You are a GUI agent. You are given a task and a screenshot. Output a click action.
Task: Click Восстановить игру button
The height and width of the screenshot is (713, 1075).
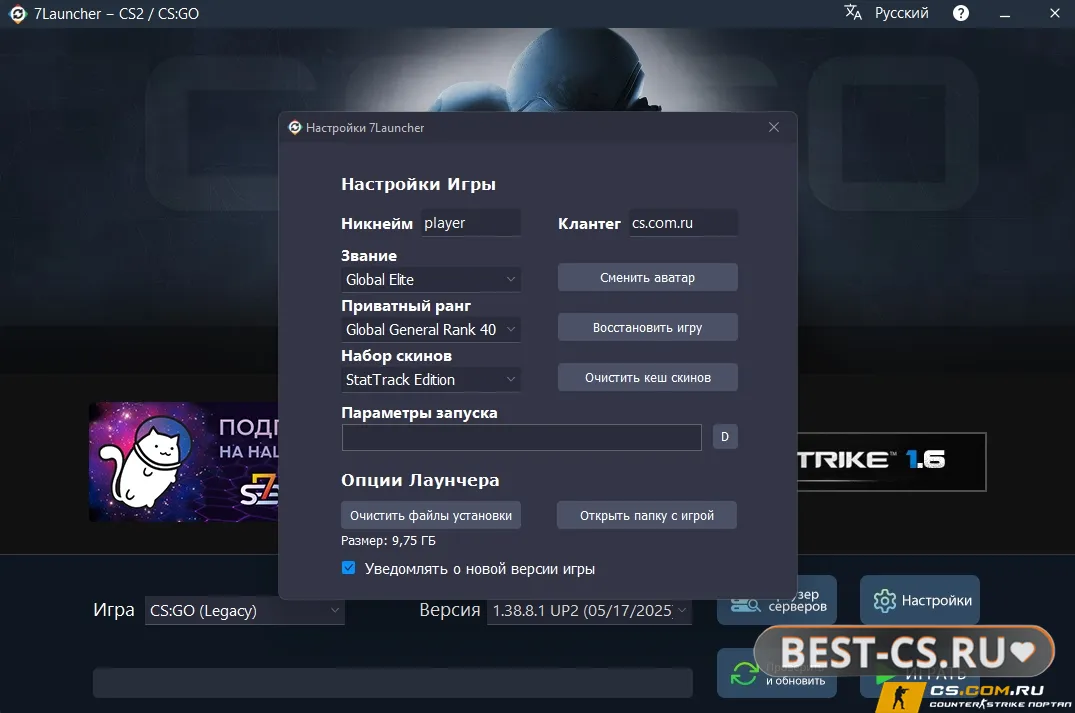(x=647, y=328)
